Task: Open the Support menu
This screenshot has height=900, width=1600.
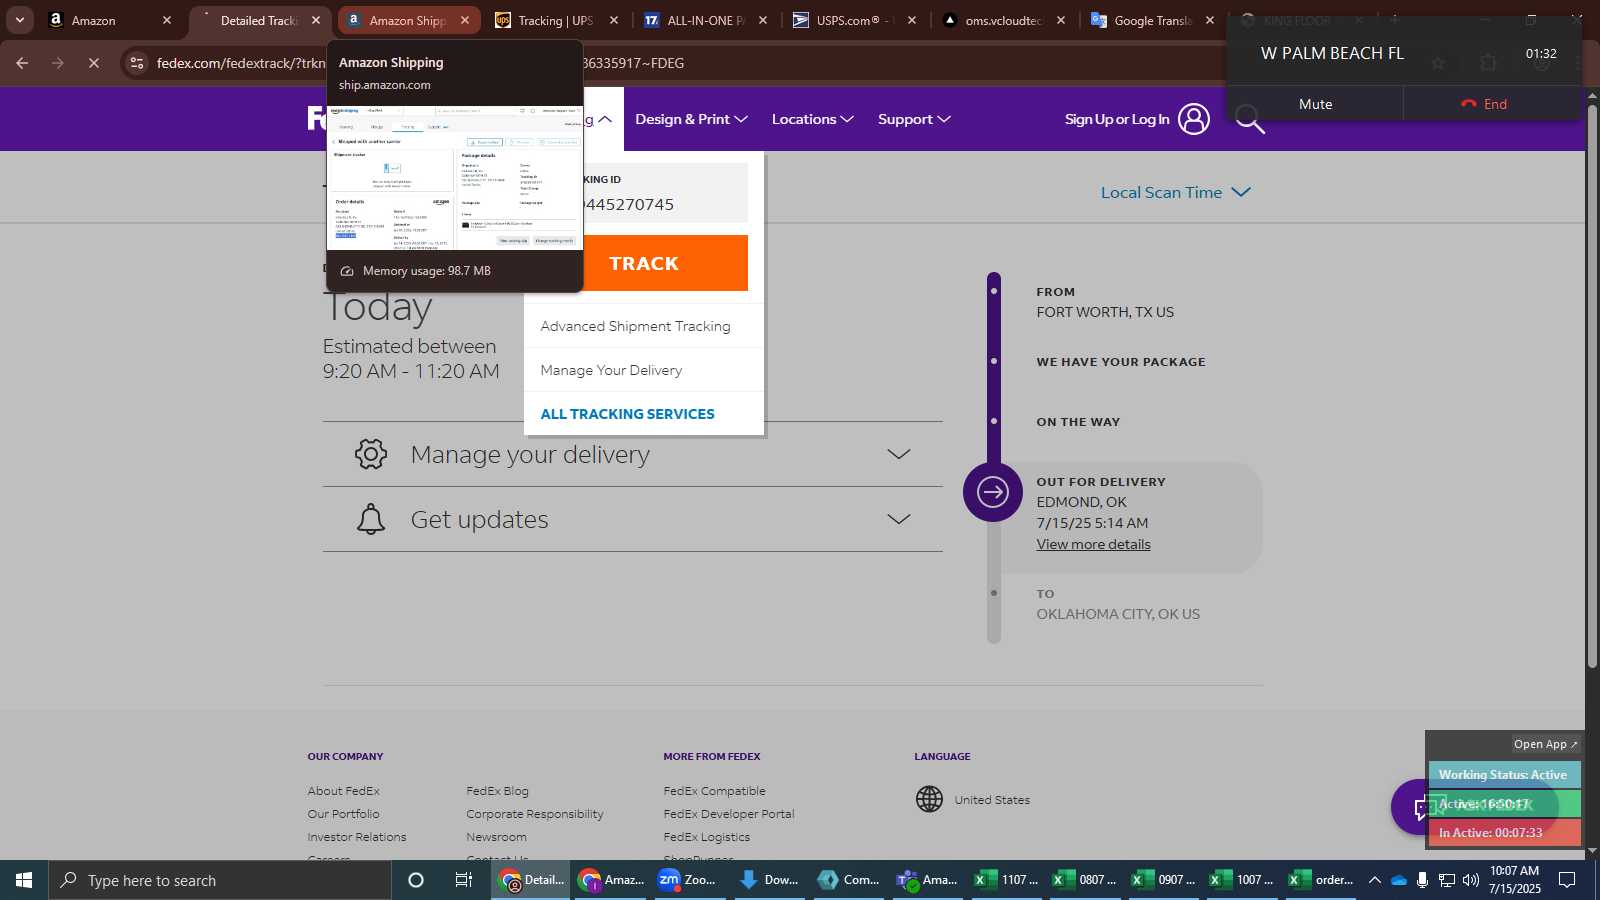Action: [x=914, y=119]
